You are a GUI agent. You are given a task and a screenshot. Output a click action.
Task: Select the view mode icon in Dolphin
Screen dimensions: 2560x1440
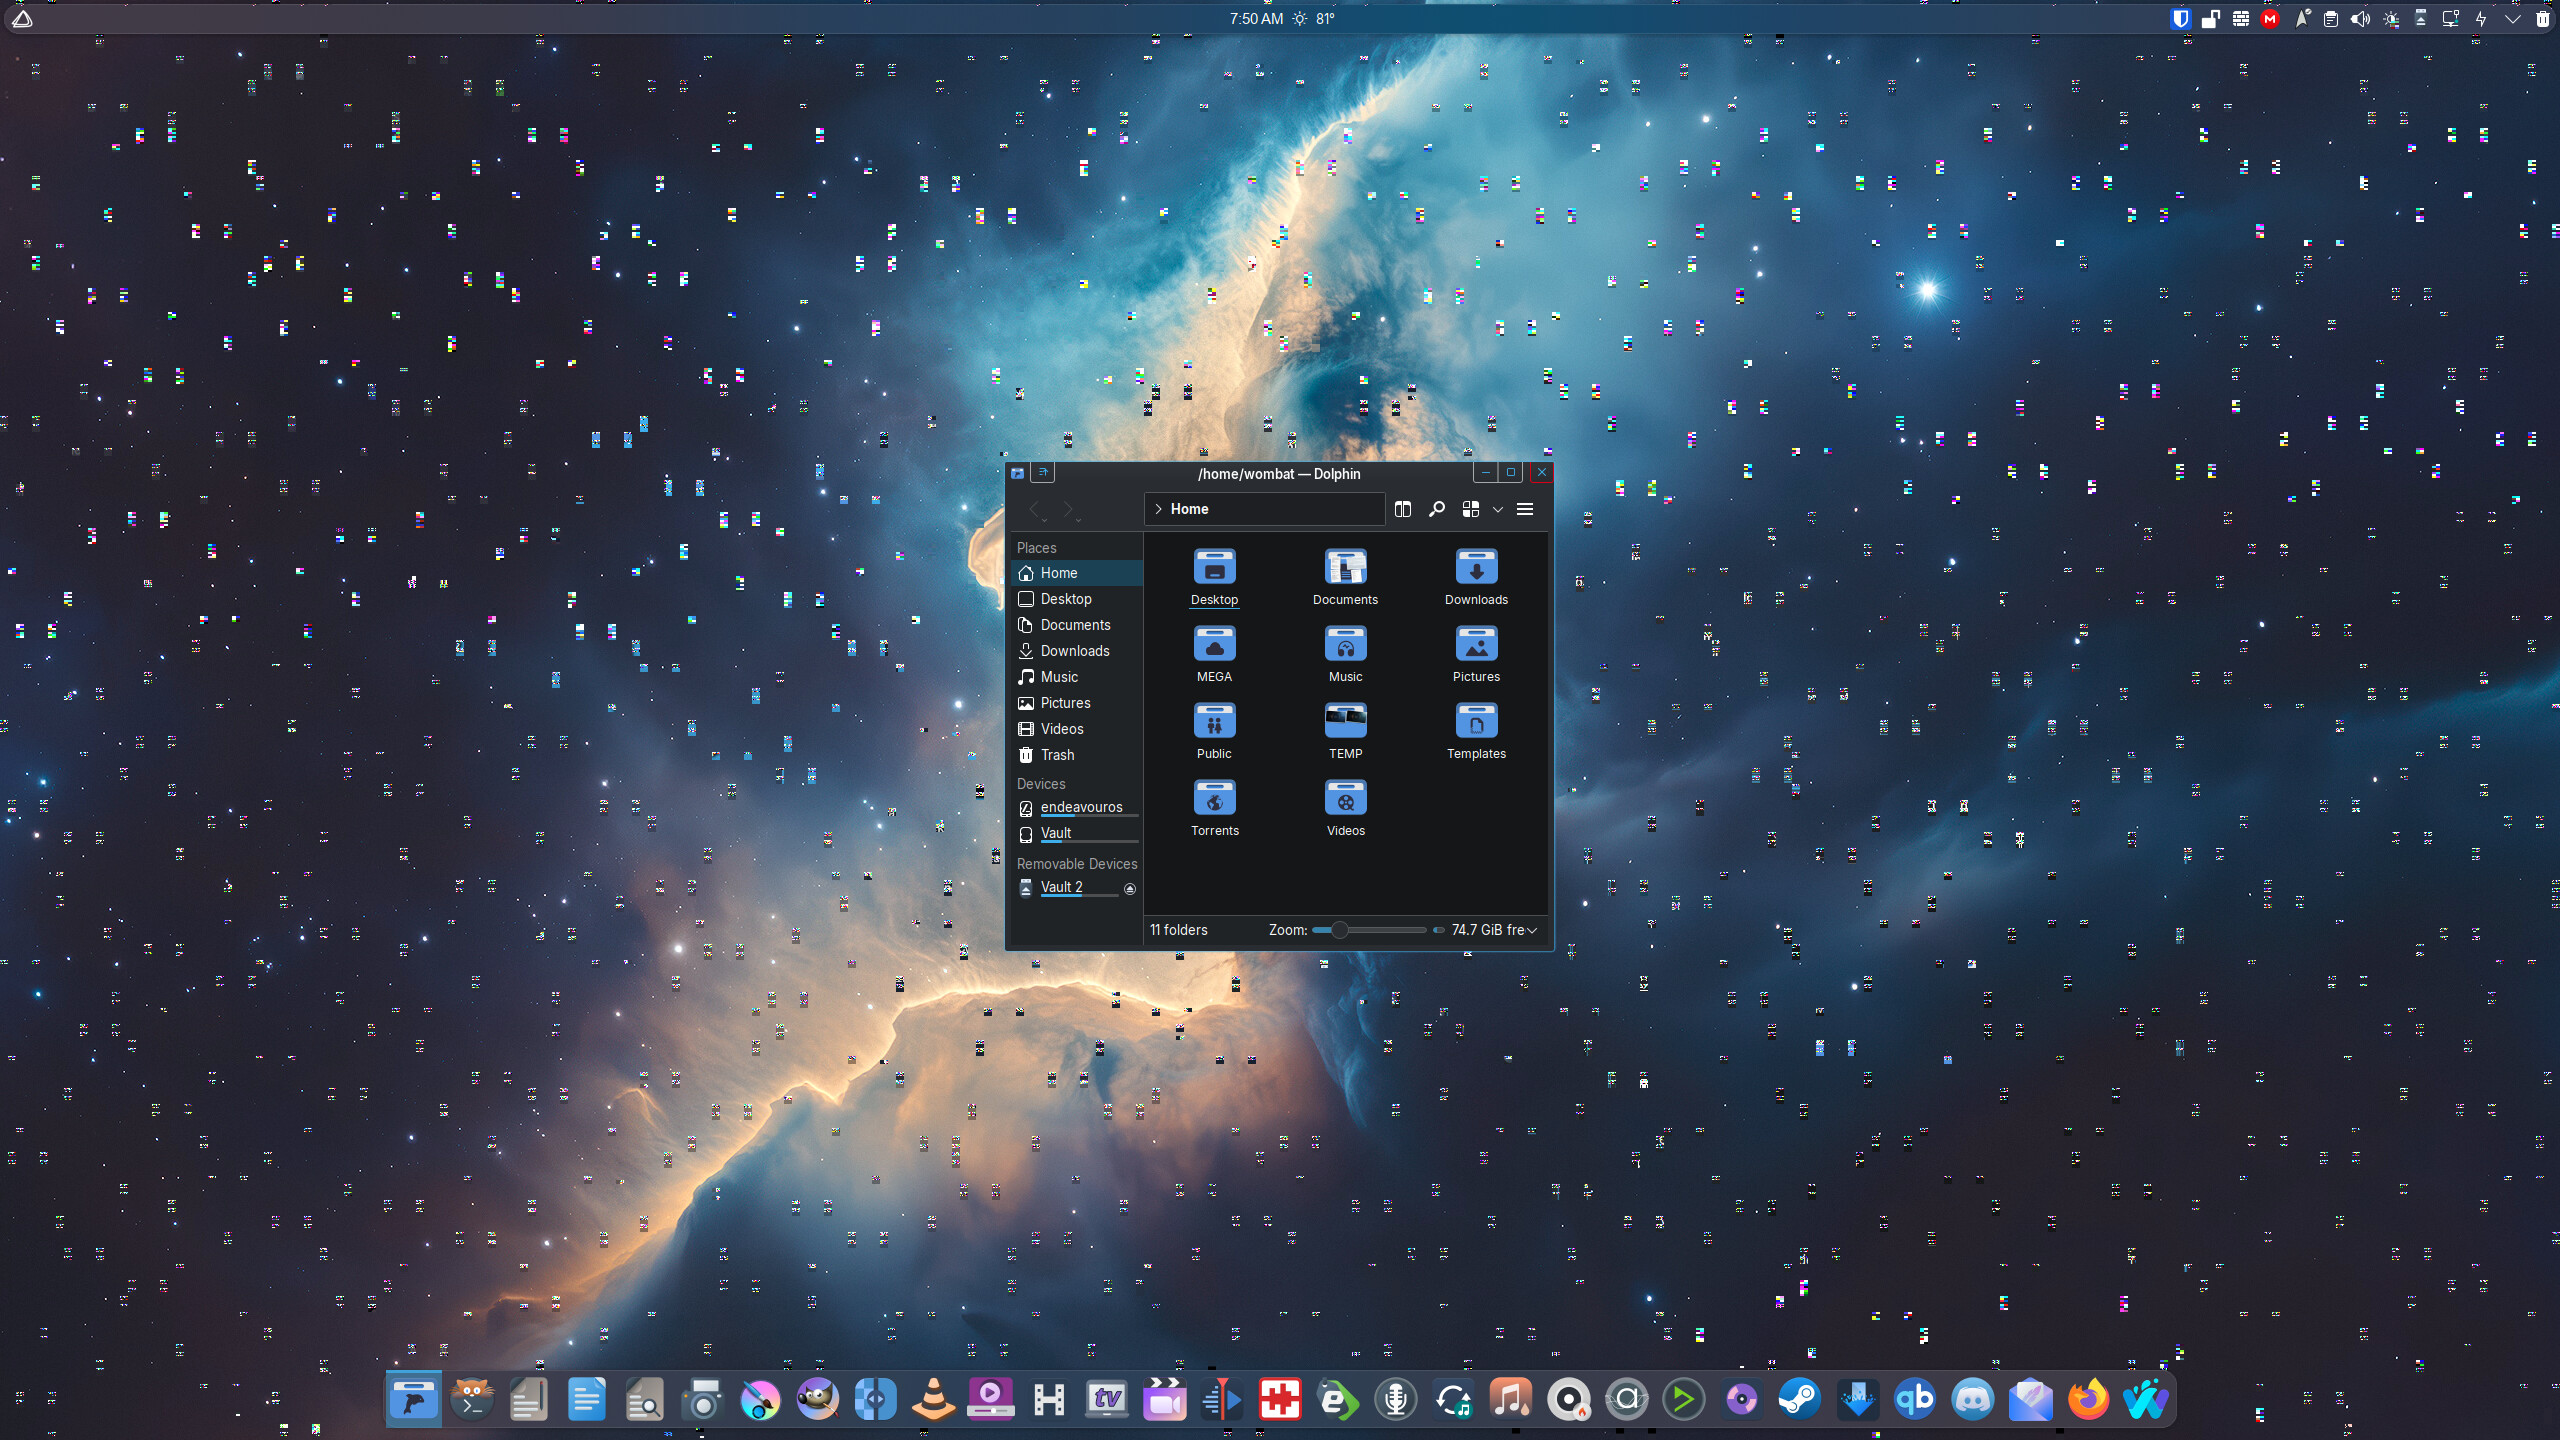click(x=1470, y=509)
